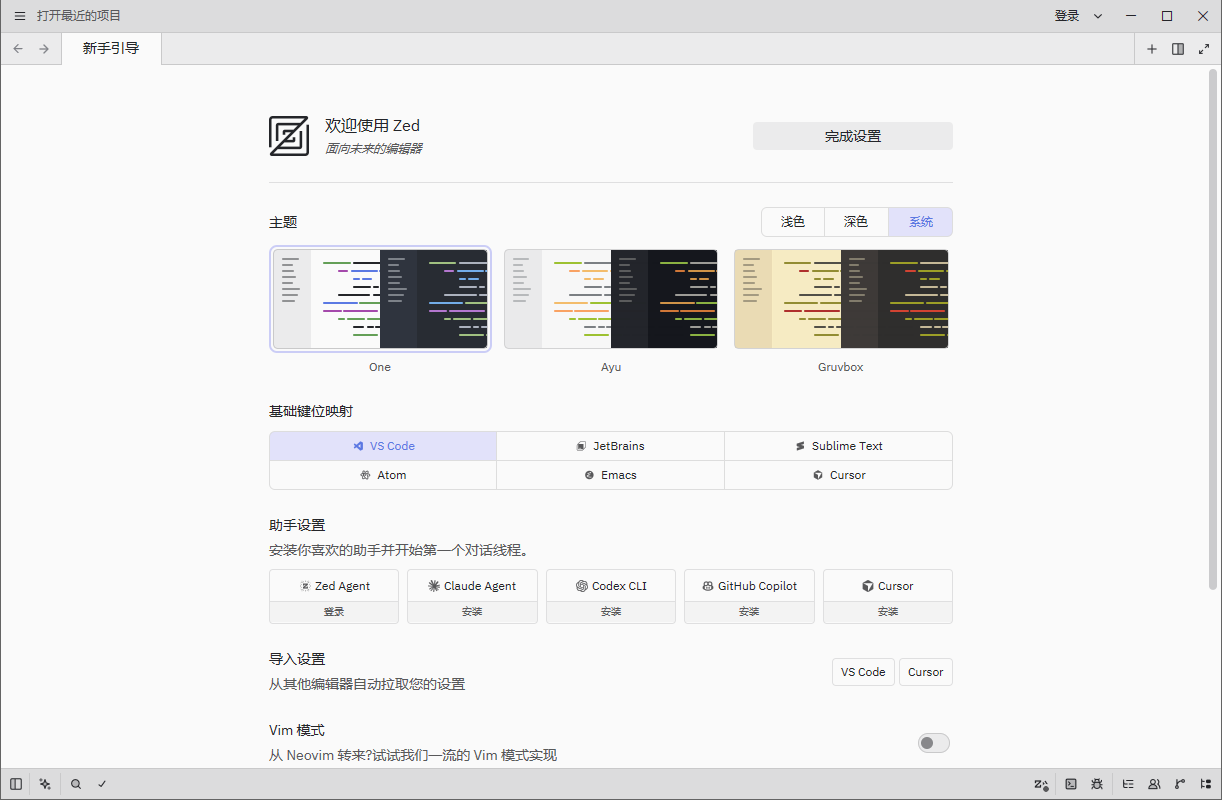Choose the One theme preview
Screen dimensions: 1222x800
[380, 299]
